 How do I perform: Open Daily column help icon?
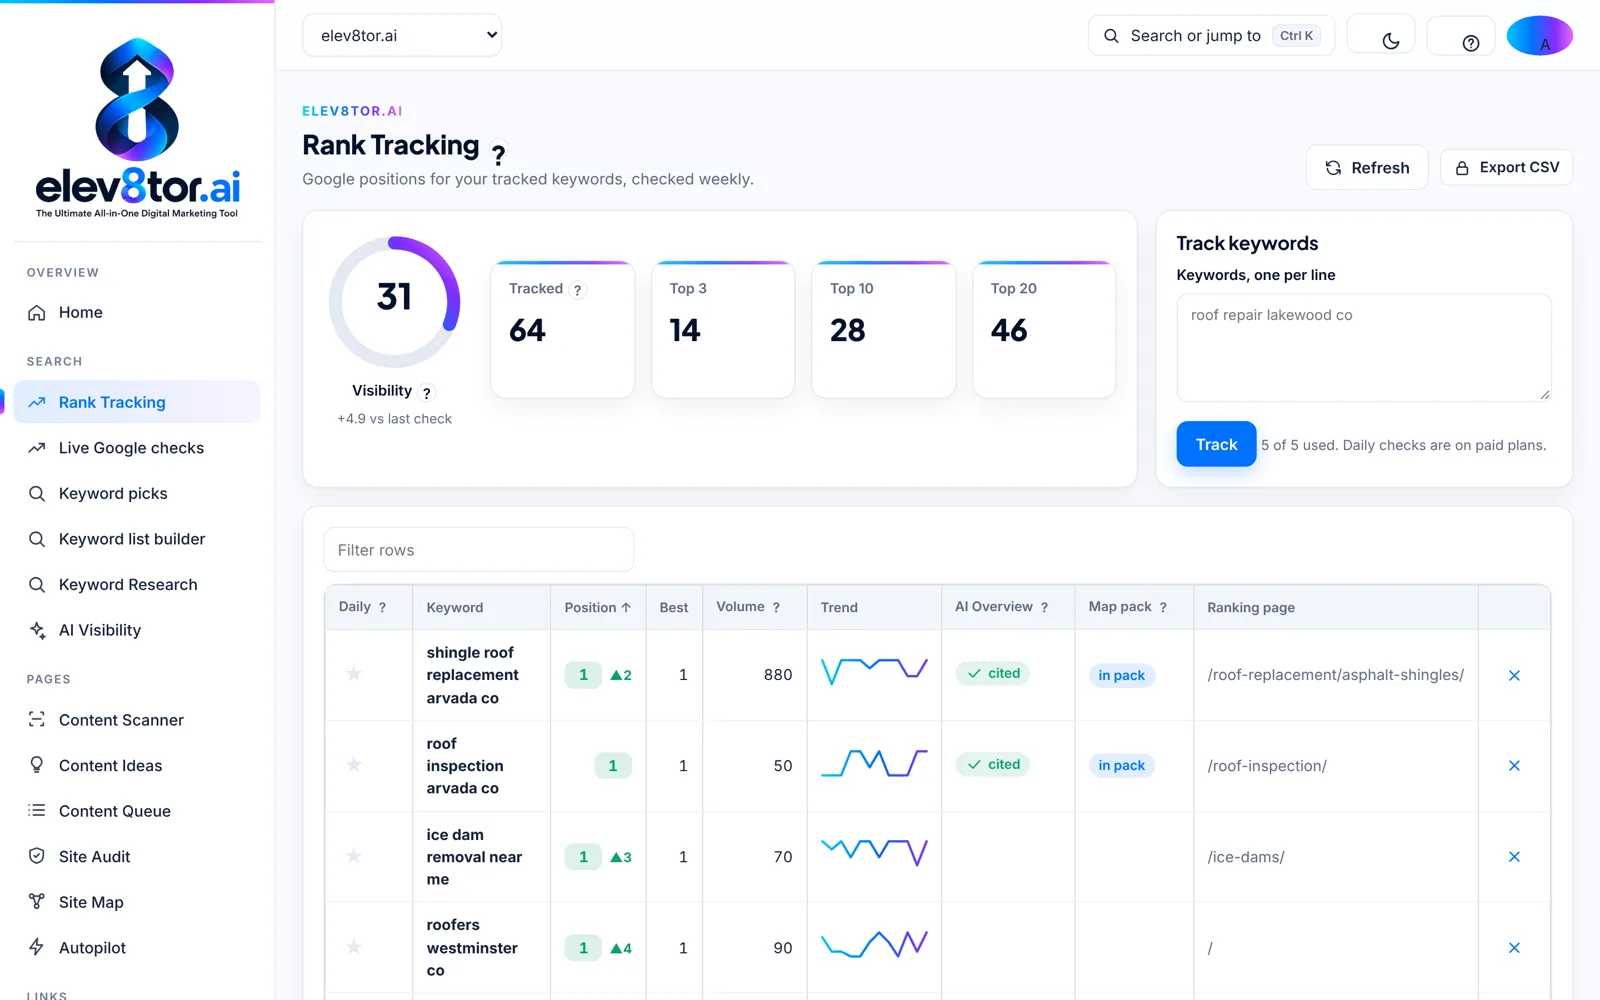pos(382,607)
